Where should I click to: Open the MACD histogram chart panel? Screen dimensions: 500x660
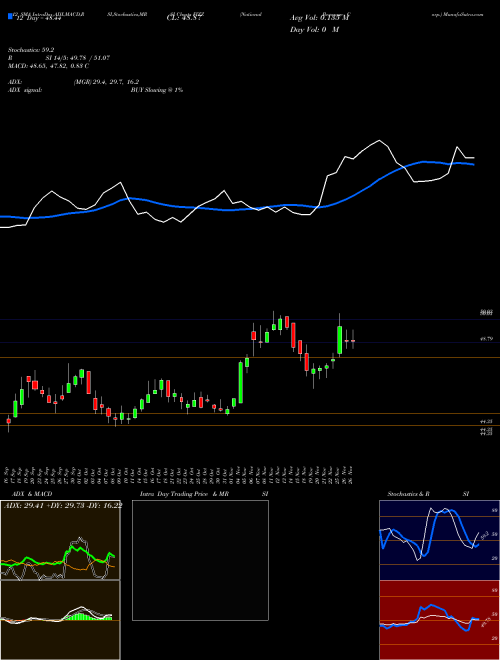coord(60,620)
